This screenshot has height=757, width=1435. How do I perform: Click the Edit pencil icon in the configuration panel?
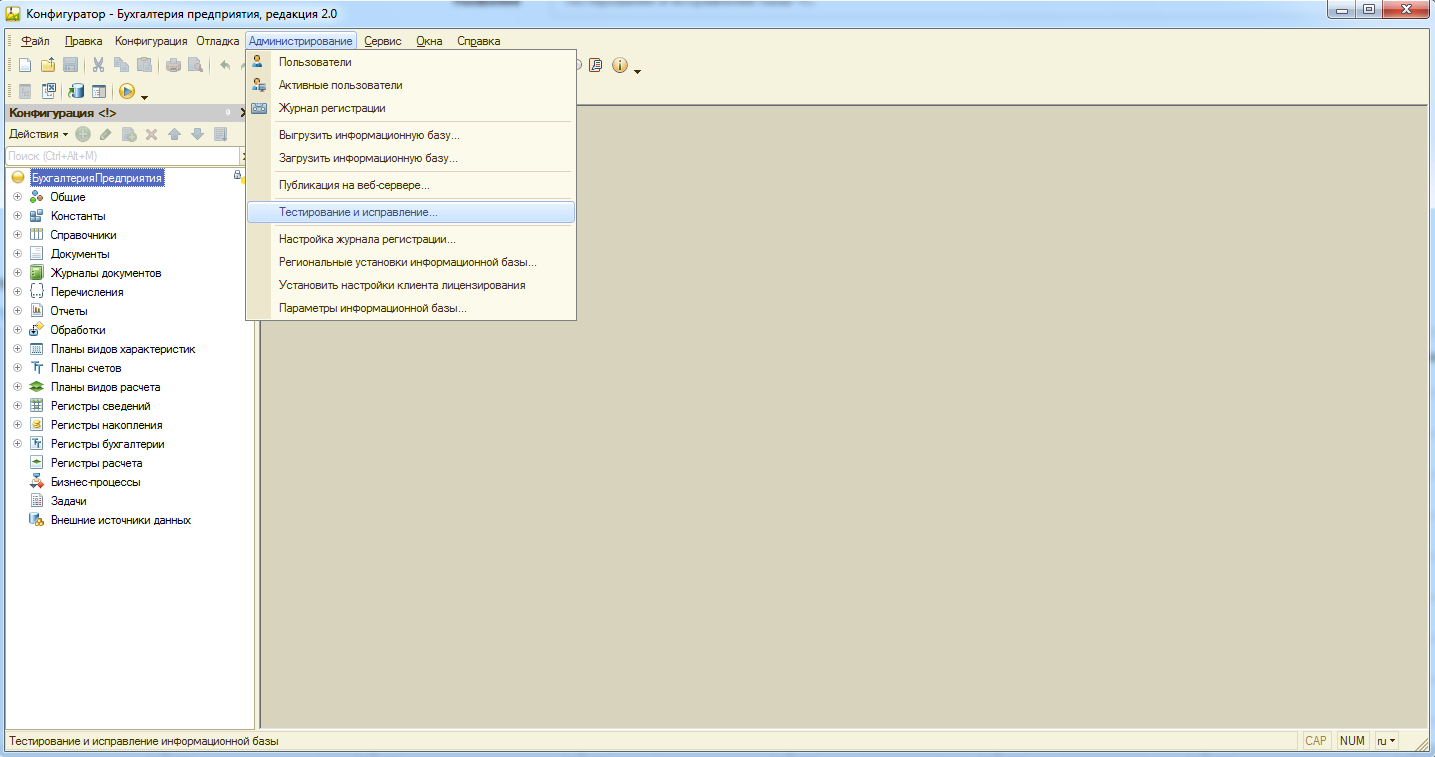(x=106, y=134)
